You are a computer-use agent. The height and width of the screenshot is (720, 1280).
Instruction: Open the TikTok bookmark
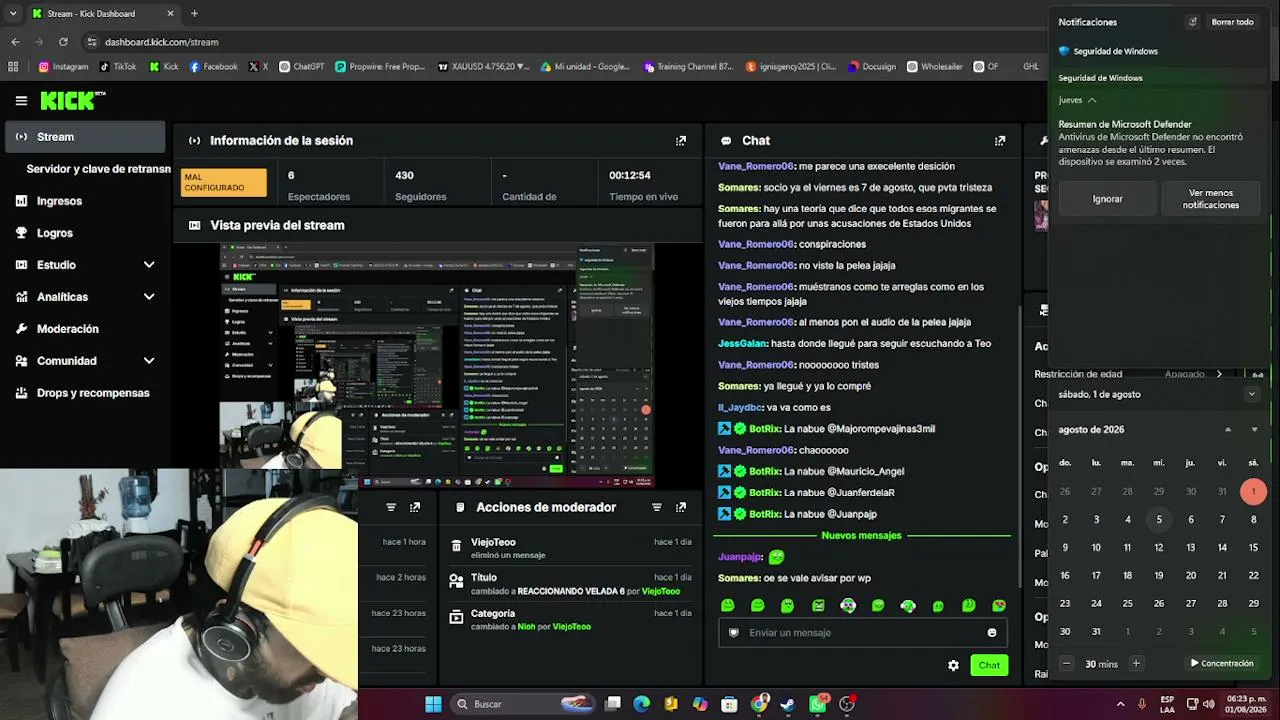[118, 67]
